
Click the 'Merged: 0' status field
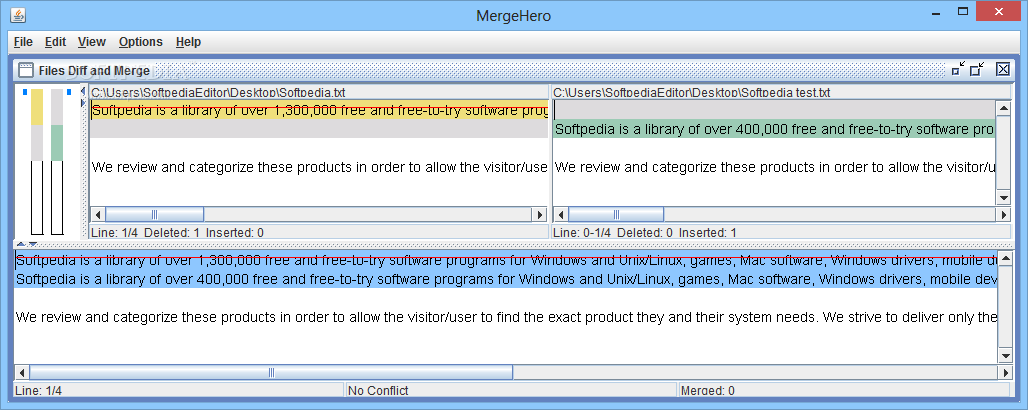click(x=844, y=390)
